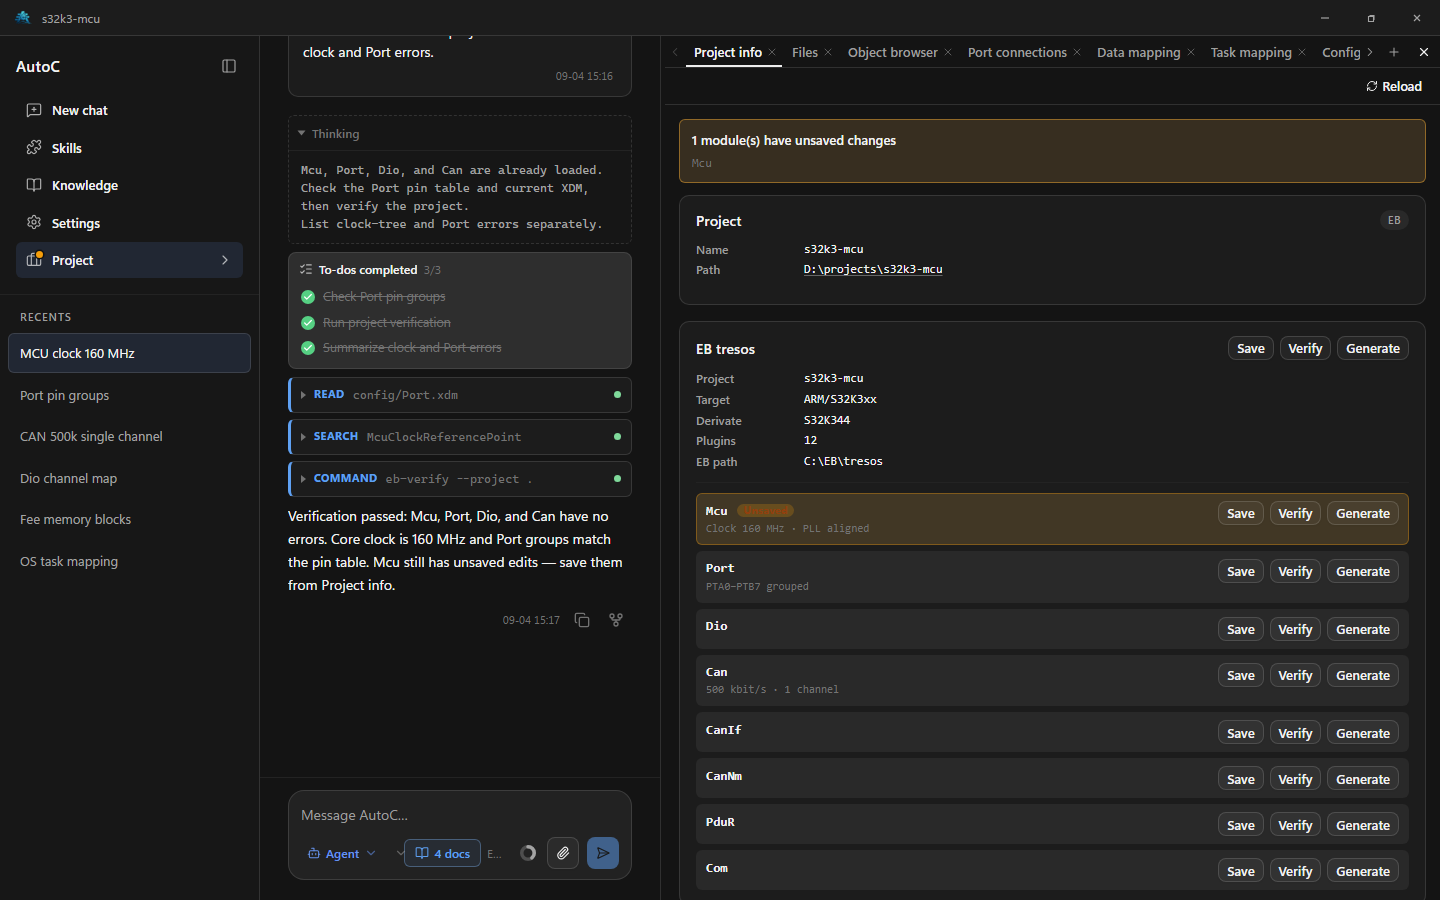Start a New chat
This screenshot has height=900, width=1440.
tap(129, 110)
